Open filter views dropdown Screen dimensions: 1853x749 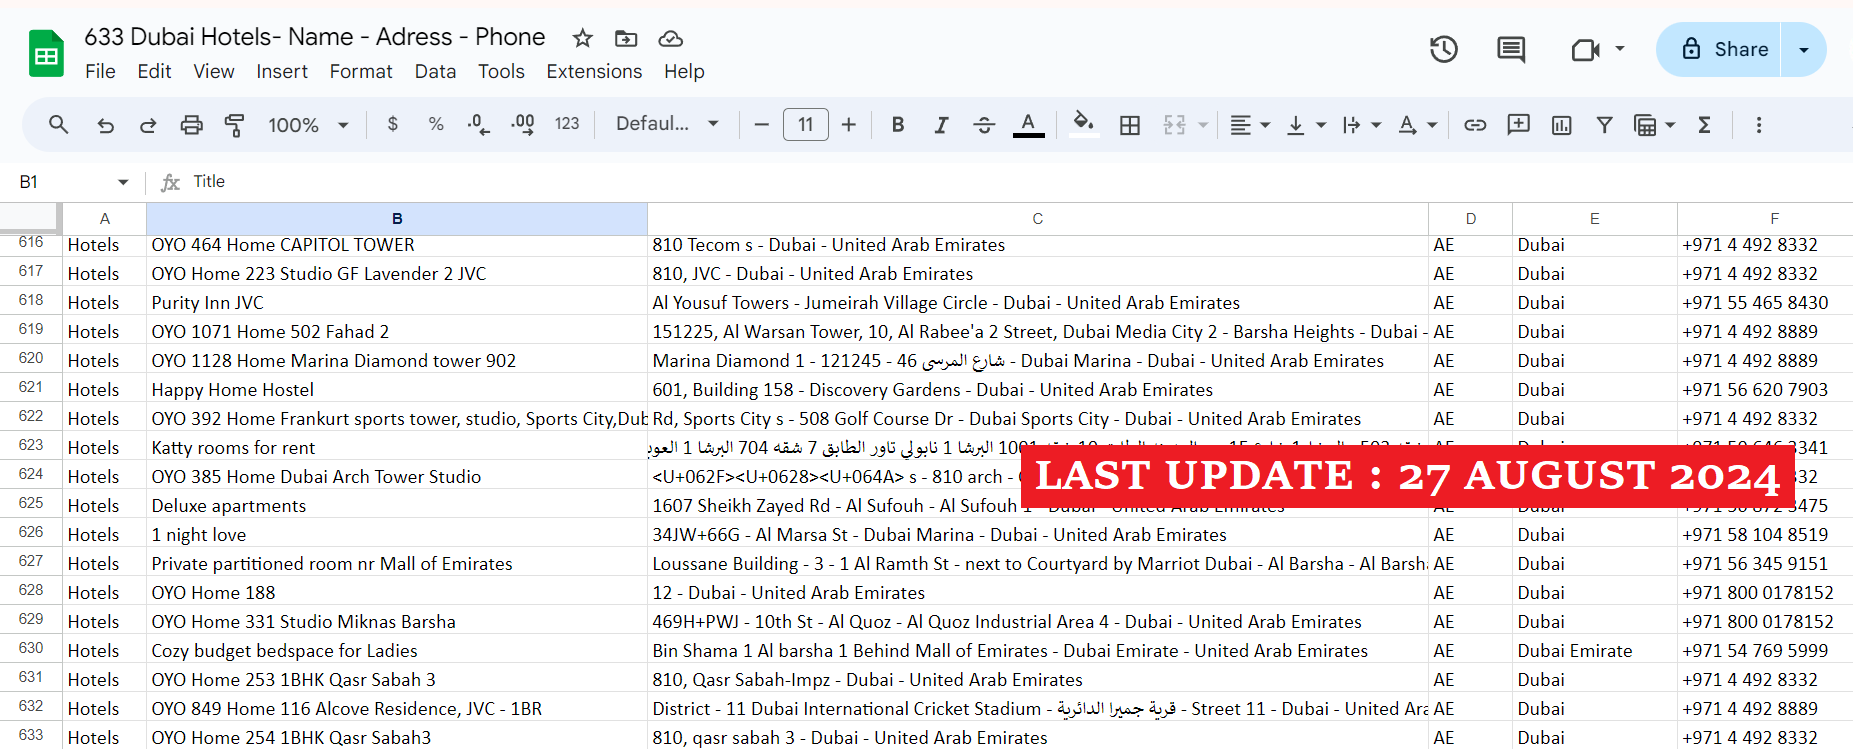(1654, 125)
